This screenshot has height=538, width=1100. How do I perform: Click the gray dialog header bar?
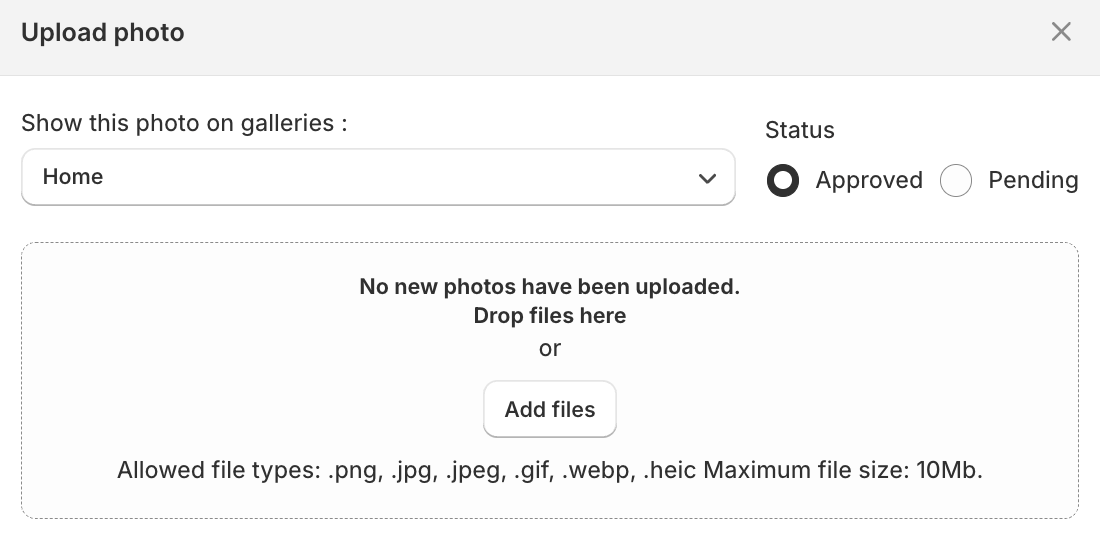pyautogui.click(x=600, y=35)
